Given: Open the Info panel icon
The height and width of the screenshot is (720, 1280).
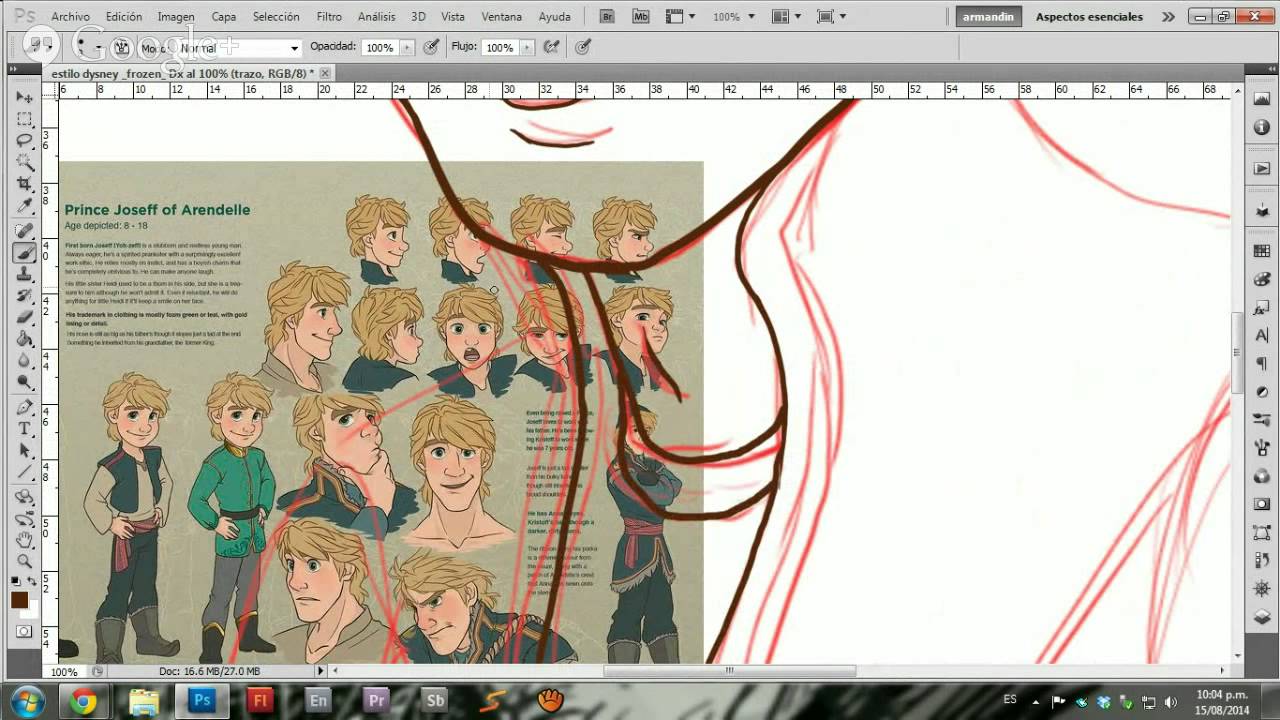Looking at the screenshot, I should click(1261, 127).
